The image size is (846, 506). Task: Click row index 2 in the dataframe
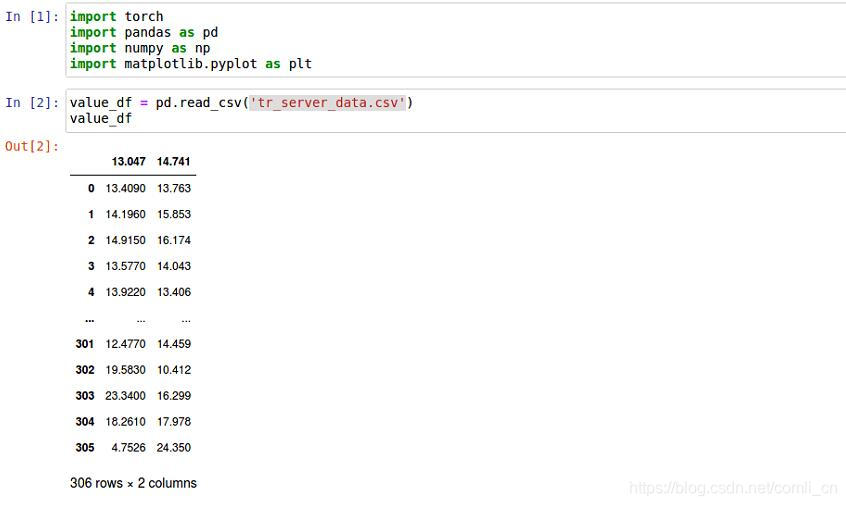tap(91, 240)
